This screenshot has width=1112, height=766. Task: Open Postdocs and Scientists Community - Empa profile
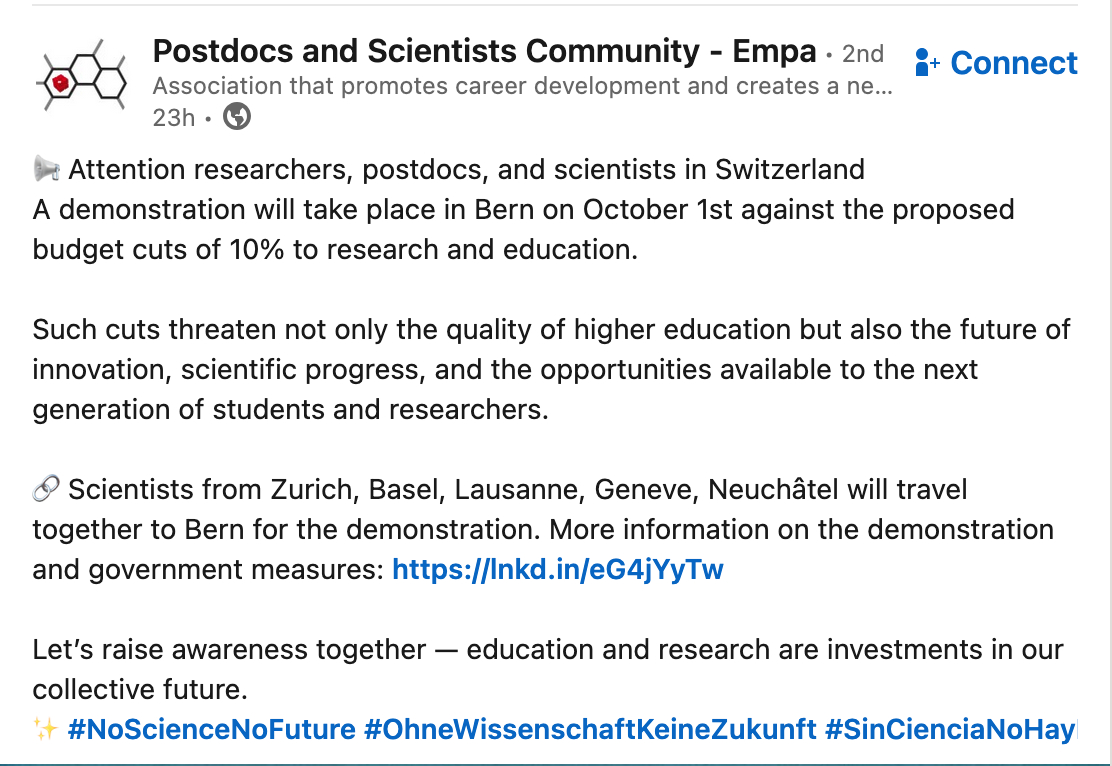484,50
